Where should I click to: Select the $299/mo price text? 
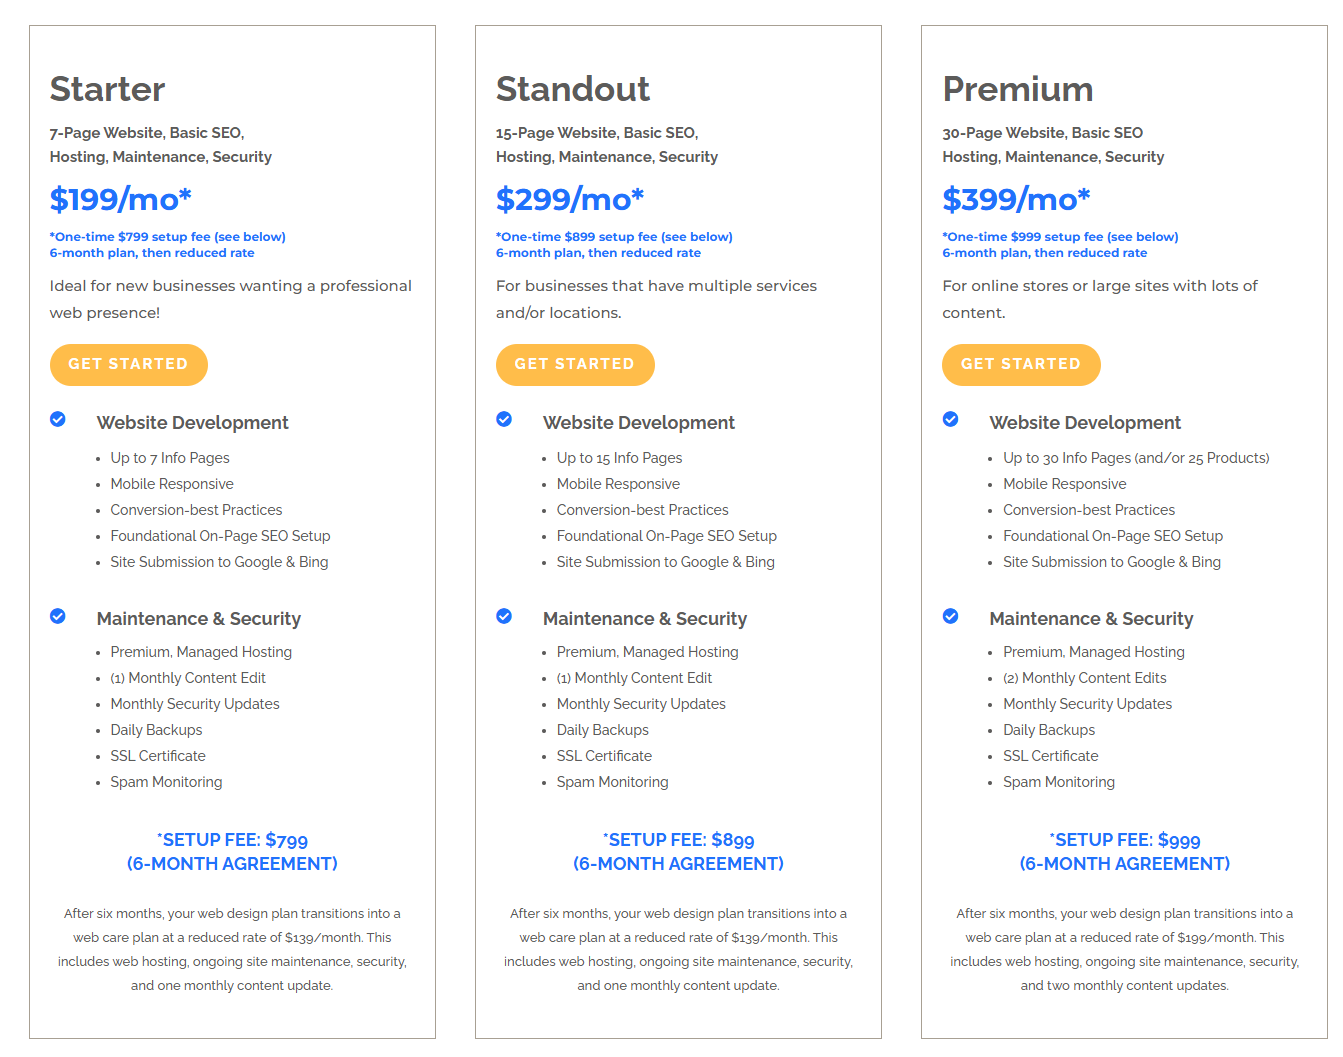pyautogui.click(x=570, y=199)
